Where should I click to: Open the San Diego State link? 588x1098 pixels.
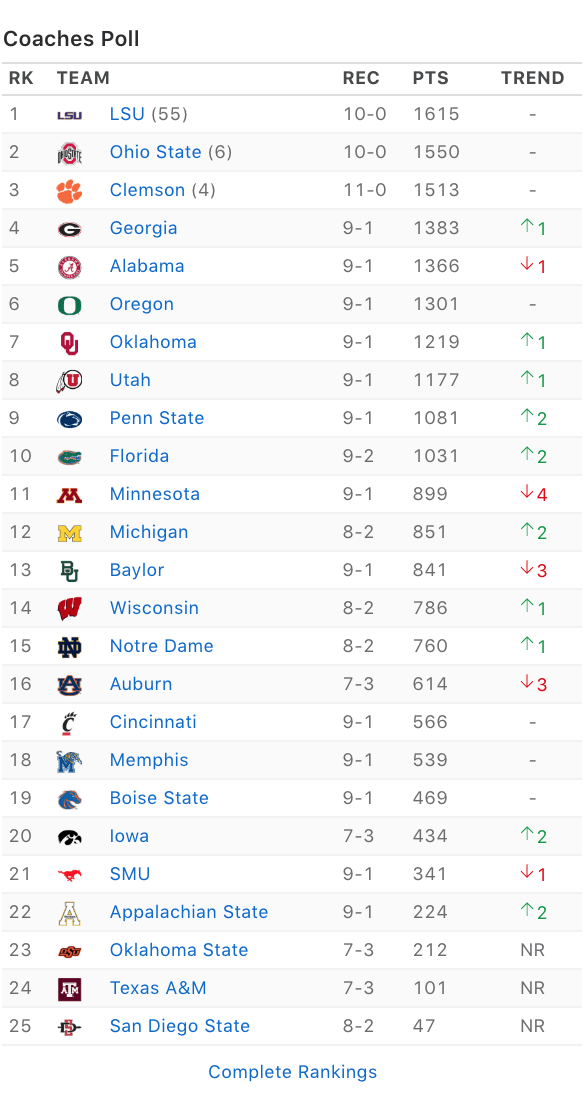(180, 1026)
